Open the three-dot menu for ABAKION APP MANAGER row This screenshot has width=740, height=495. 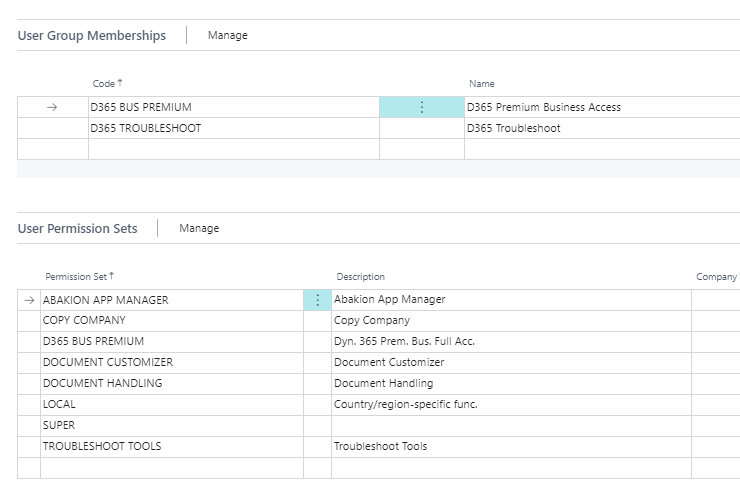[317, 300]
